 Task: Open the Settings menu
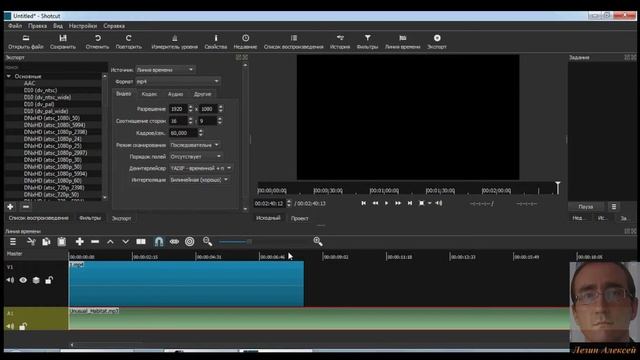[83, 26]
